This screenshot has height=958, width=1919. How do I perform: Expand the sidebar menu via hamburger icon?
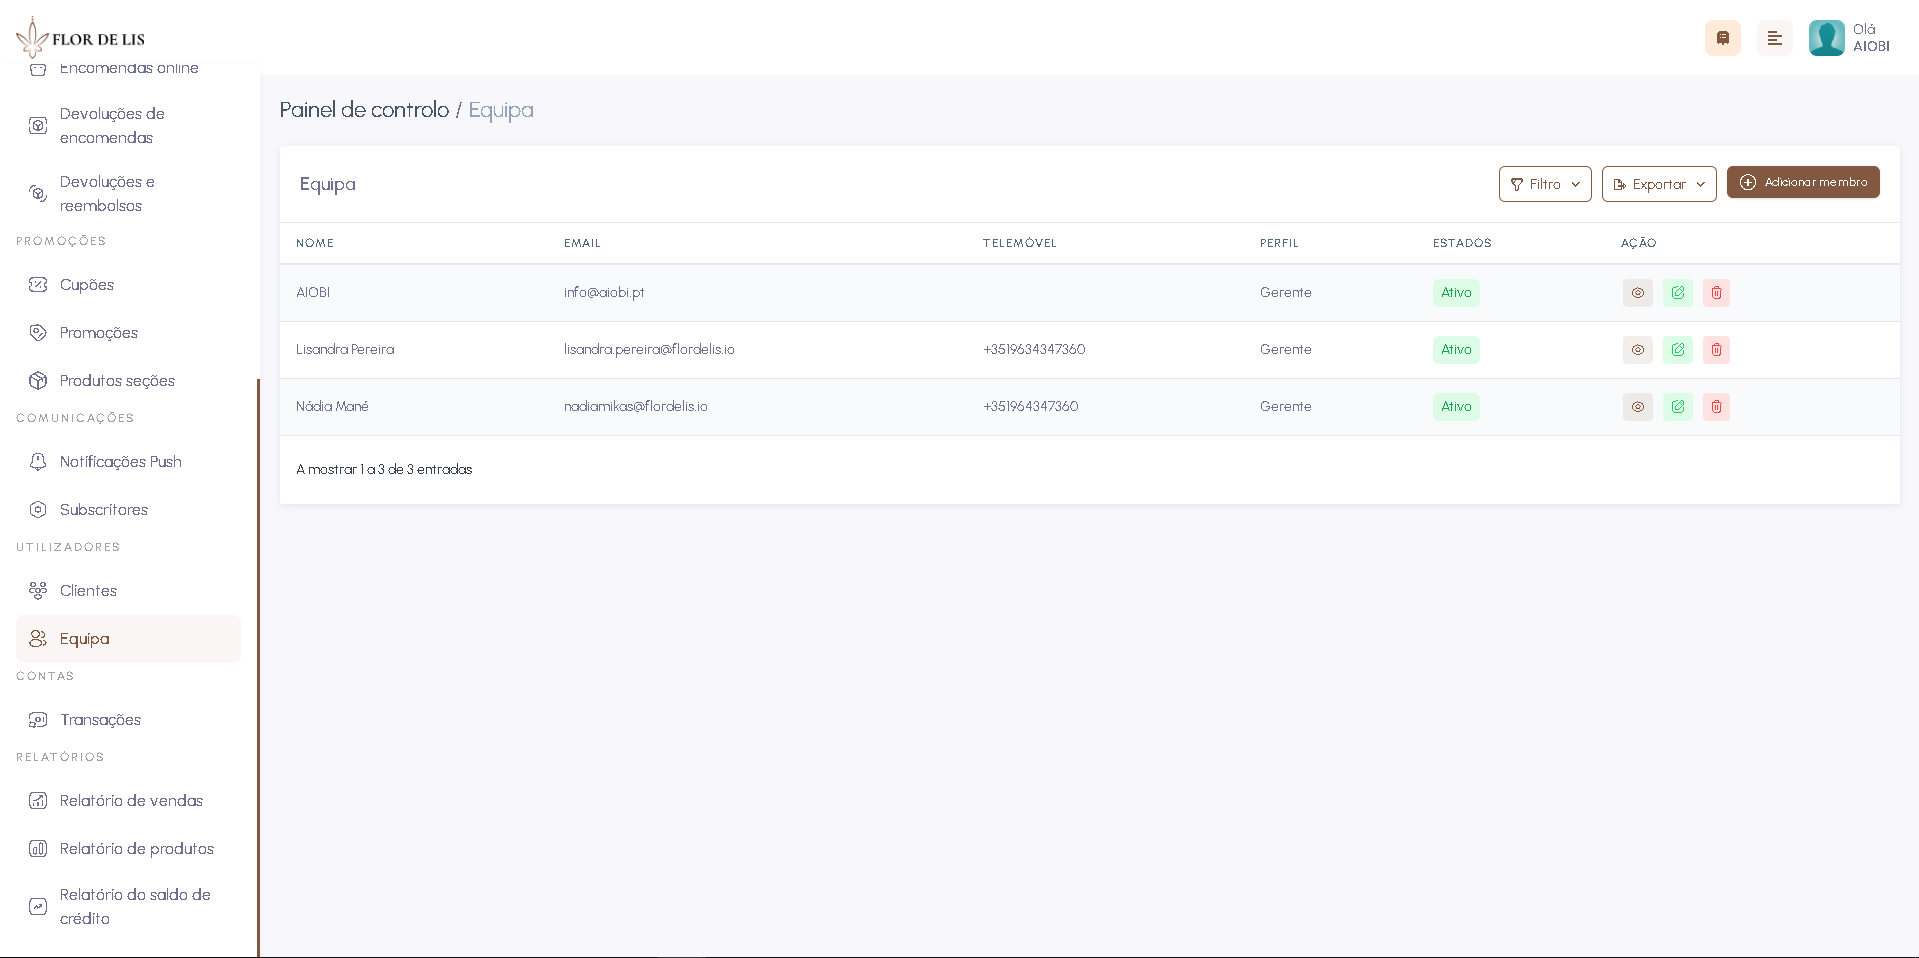1774,37
